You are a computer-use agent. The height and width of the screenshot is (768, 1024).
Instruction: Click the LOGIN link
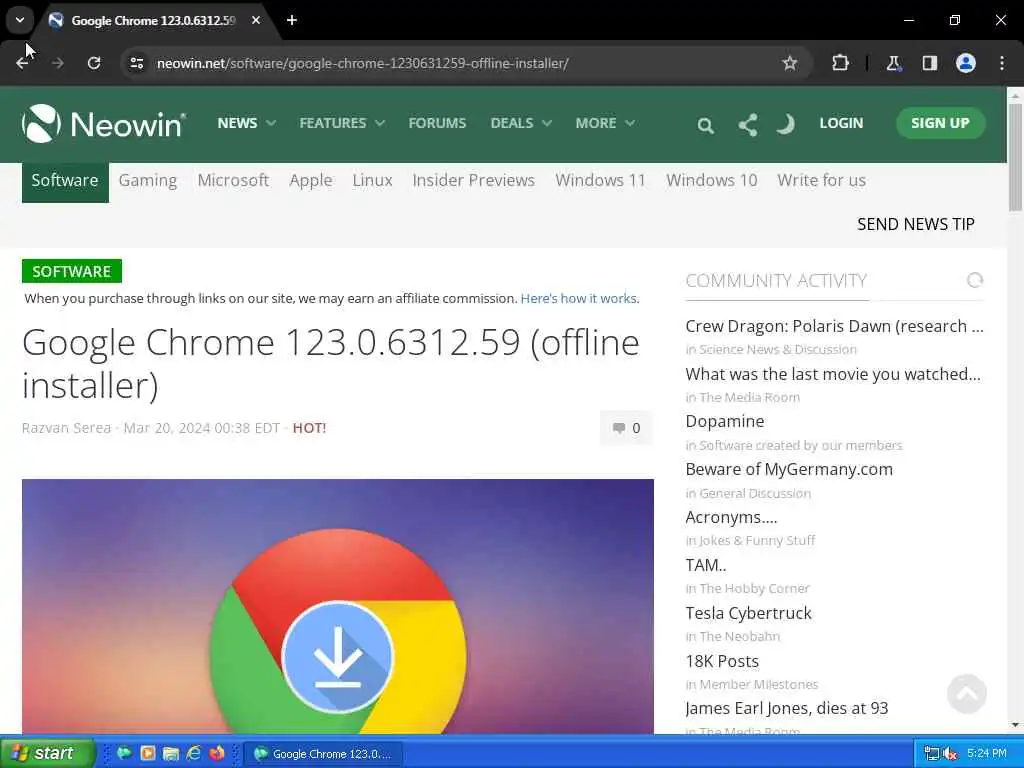click(841, 123)
